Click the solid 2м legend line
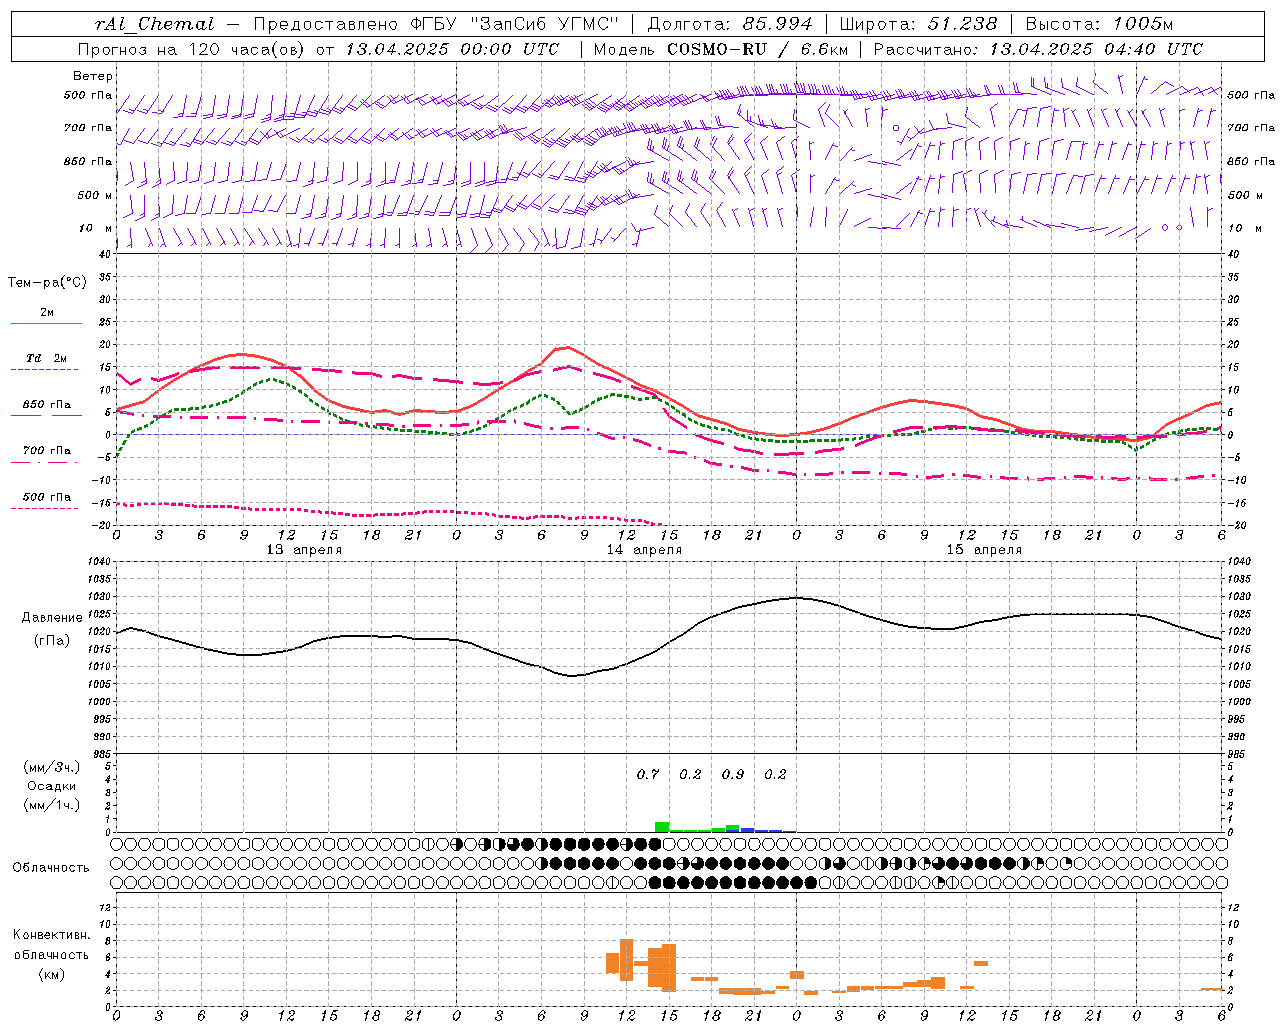Screen dimensions: 1280x1024 pyautogui.click(x=46, y=323)
